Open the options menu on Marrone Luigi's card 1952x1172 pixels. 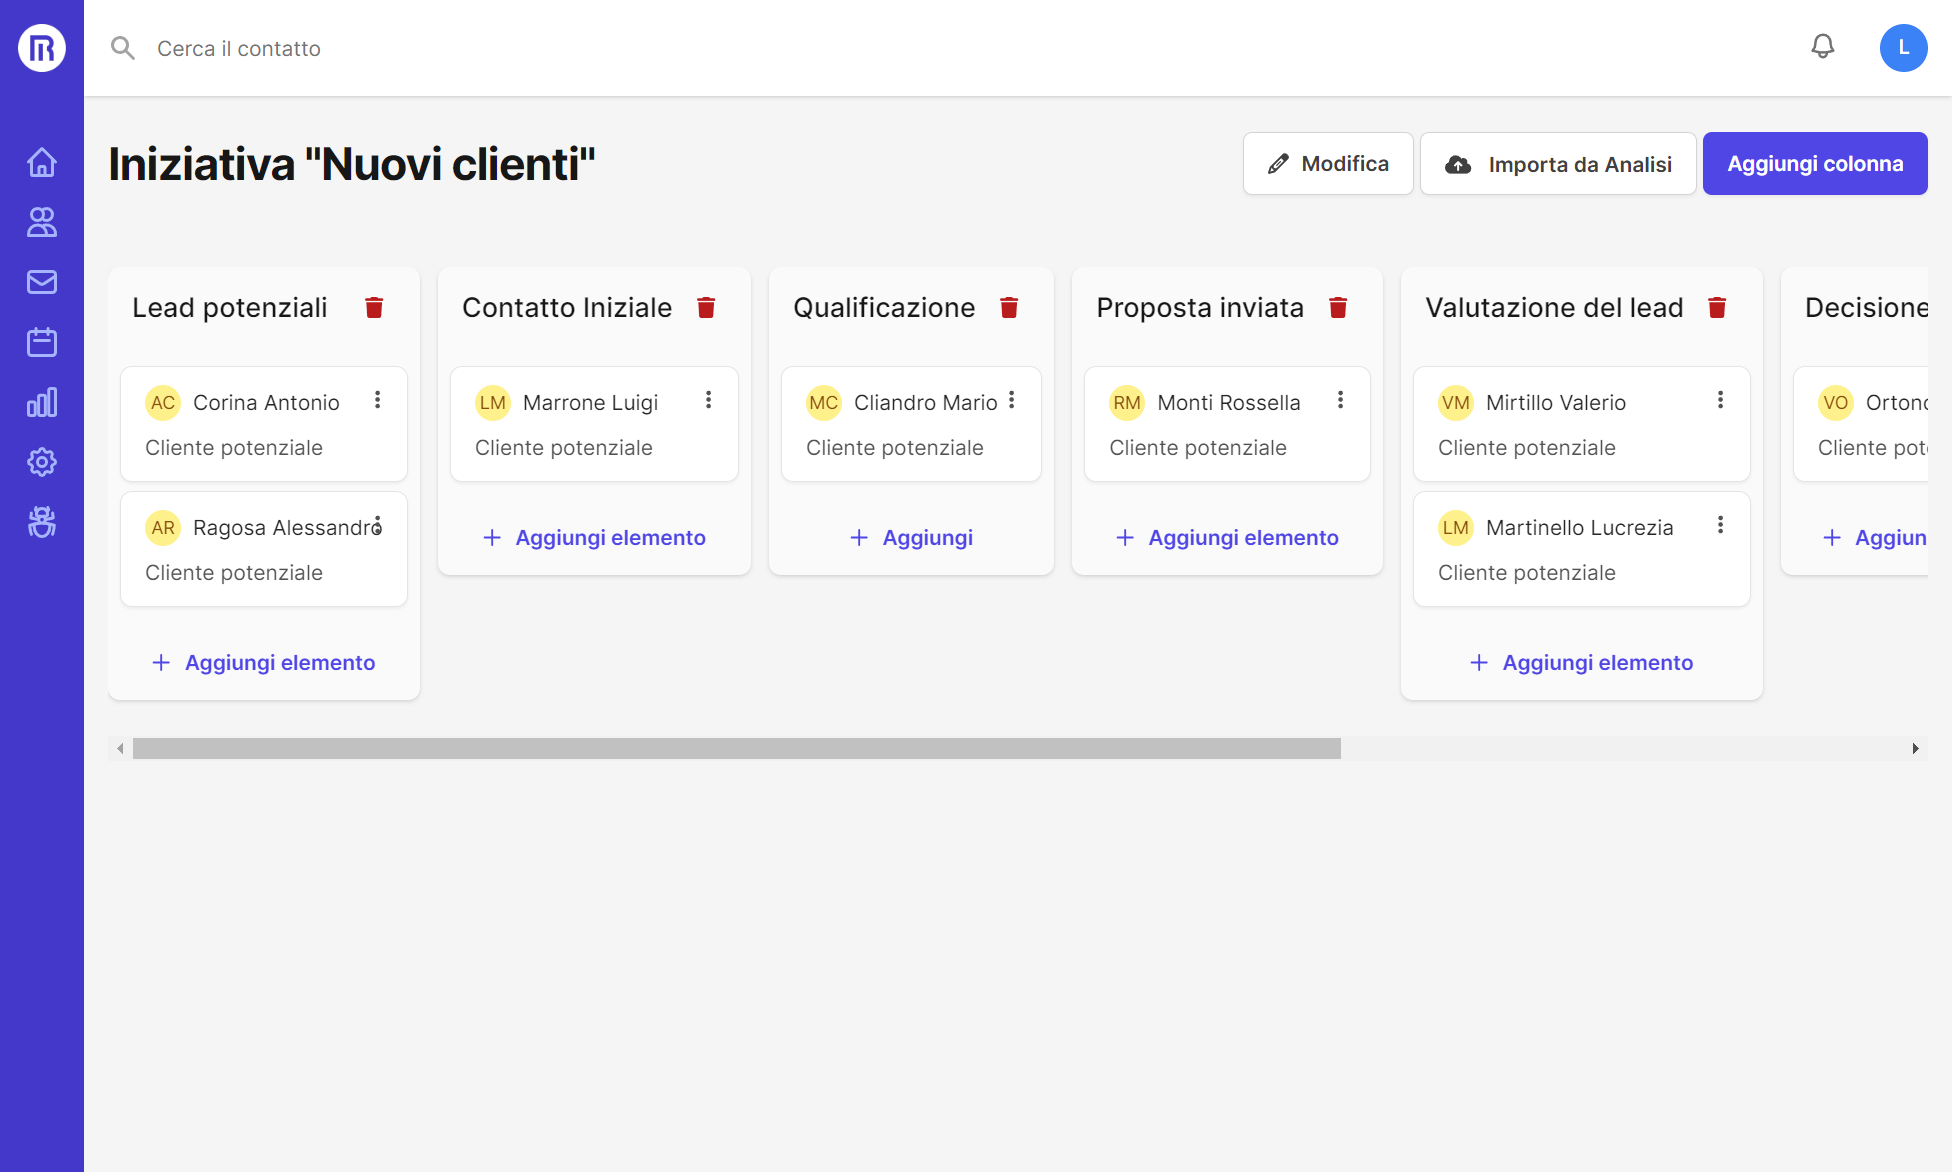[x=707, y=400]
